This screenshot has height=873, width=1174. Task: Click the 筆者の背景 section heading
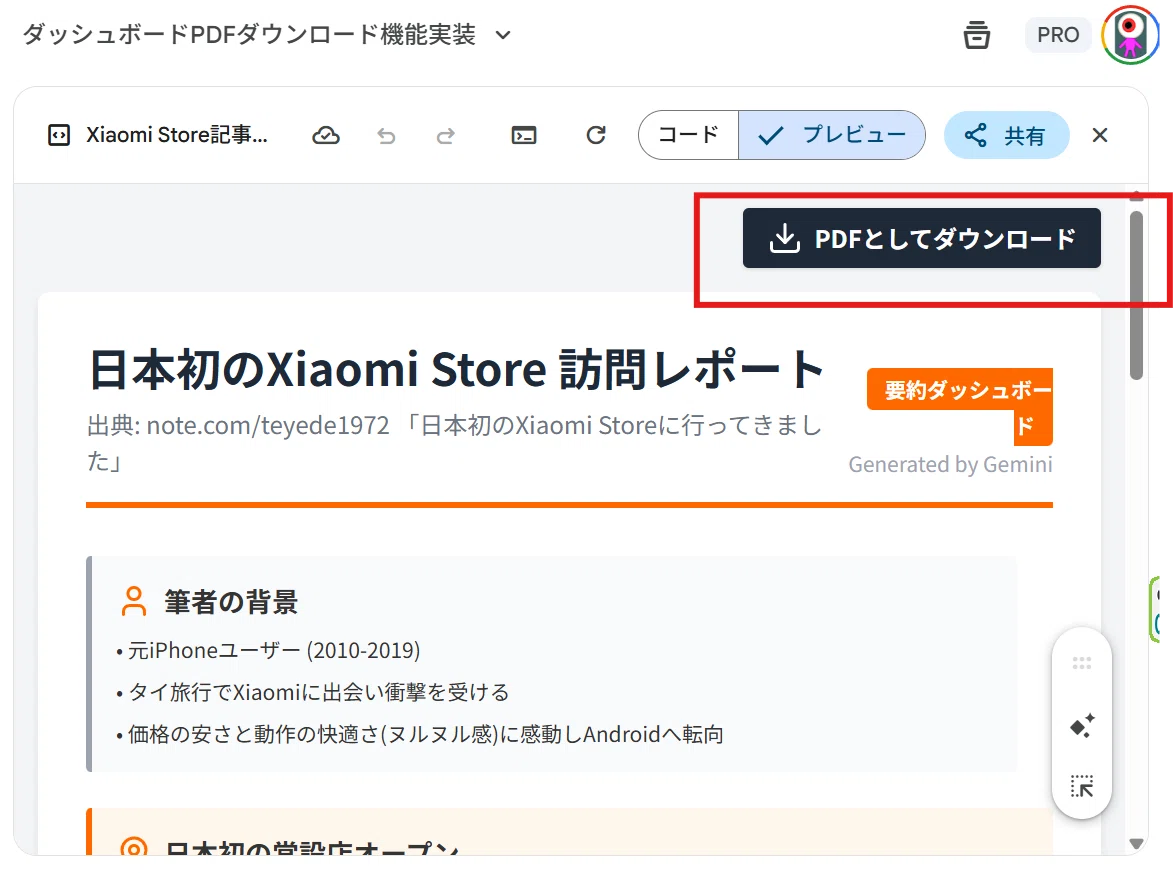[x=231, y=602]
